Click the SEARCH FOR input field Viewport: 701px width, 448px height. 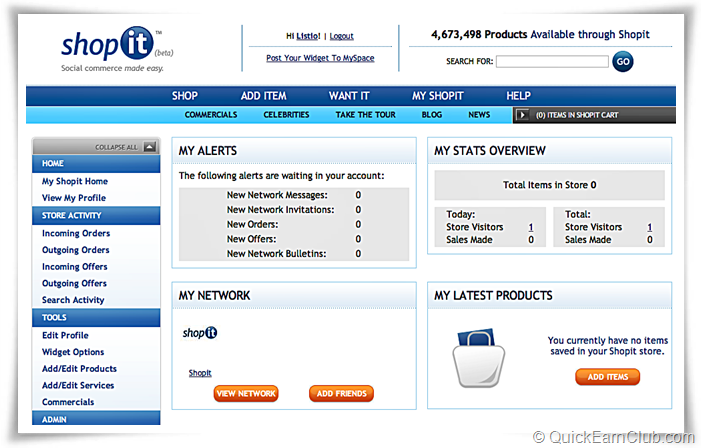pyautogui.click(x=552, y=61)
